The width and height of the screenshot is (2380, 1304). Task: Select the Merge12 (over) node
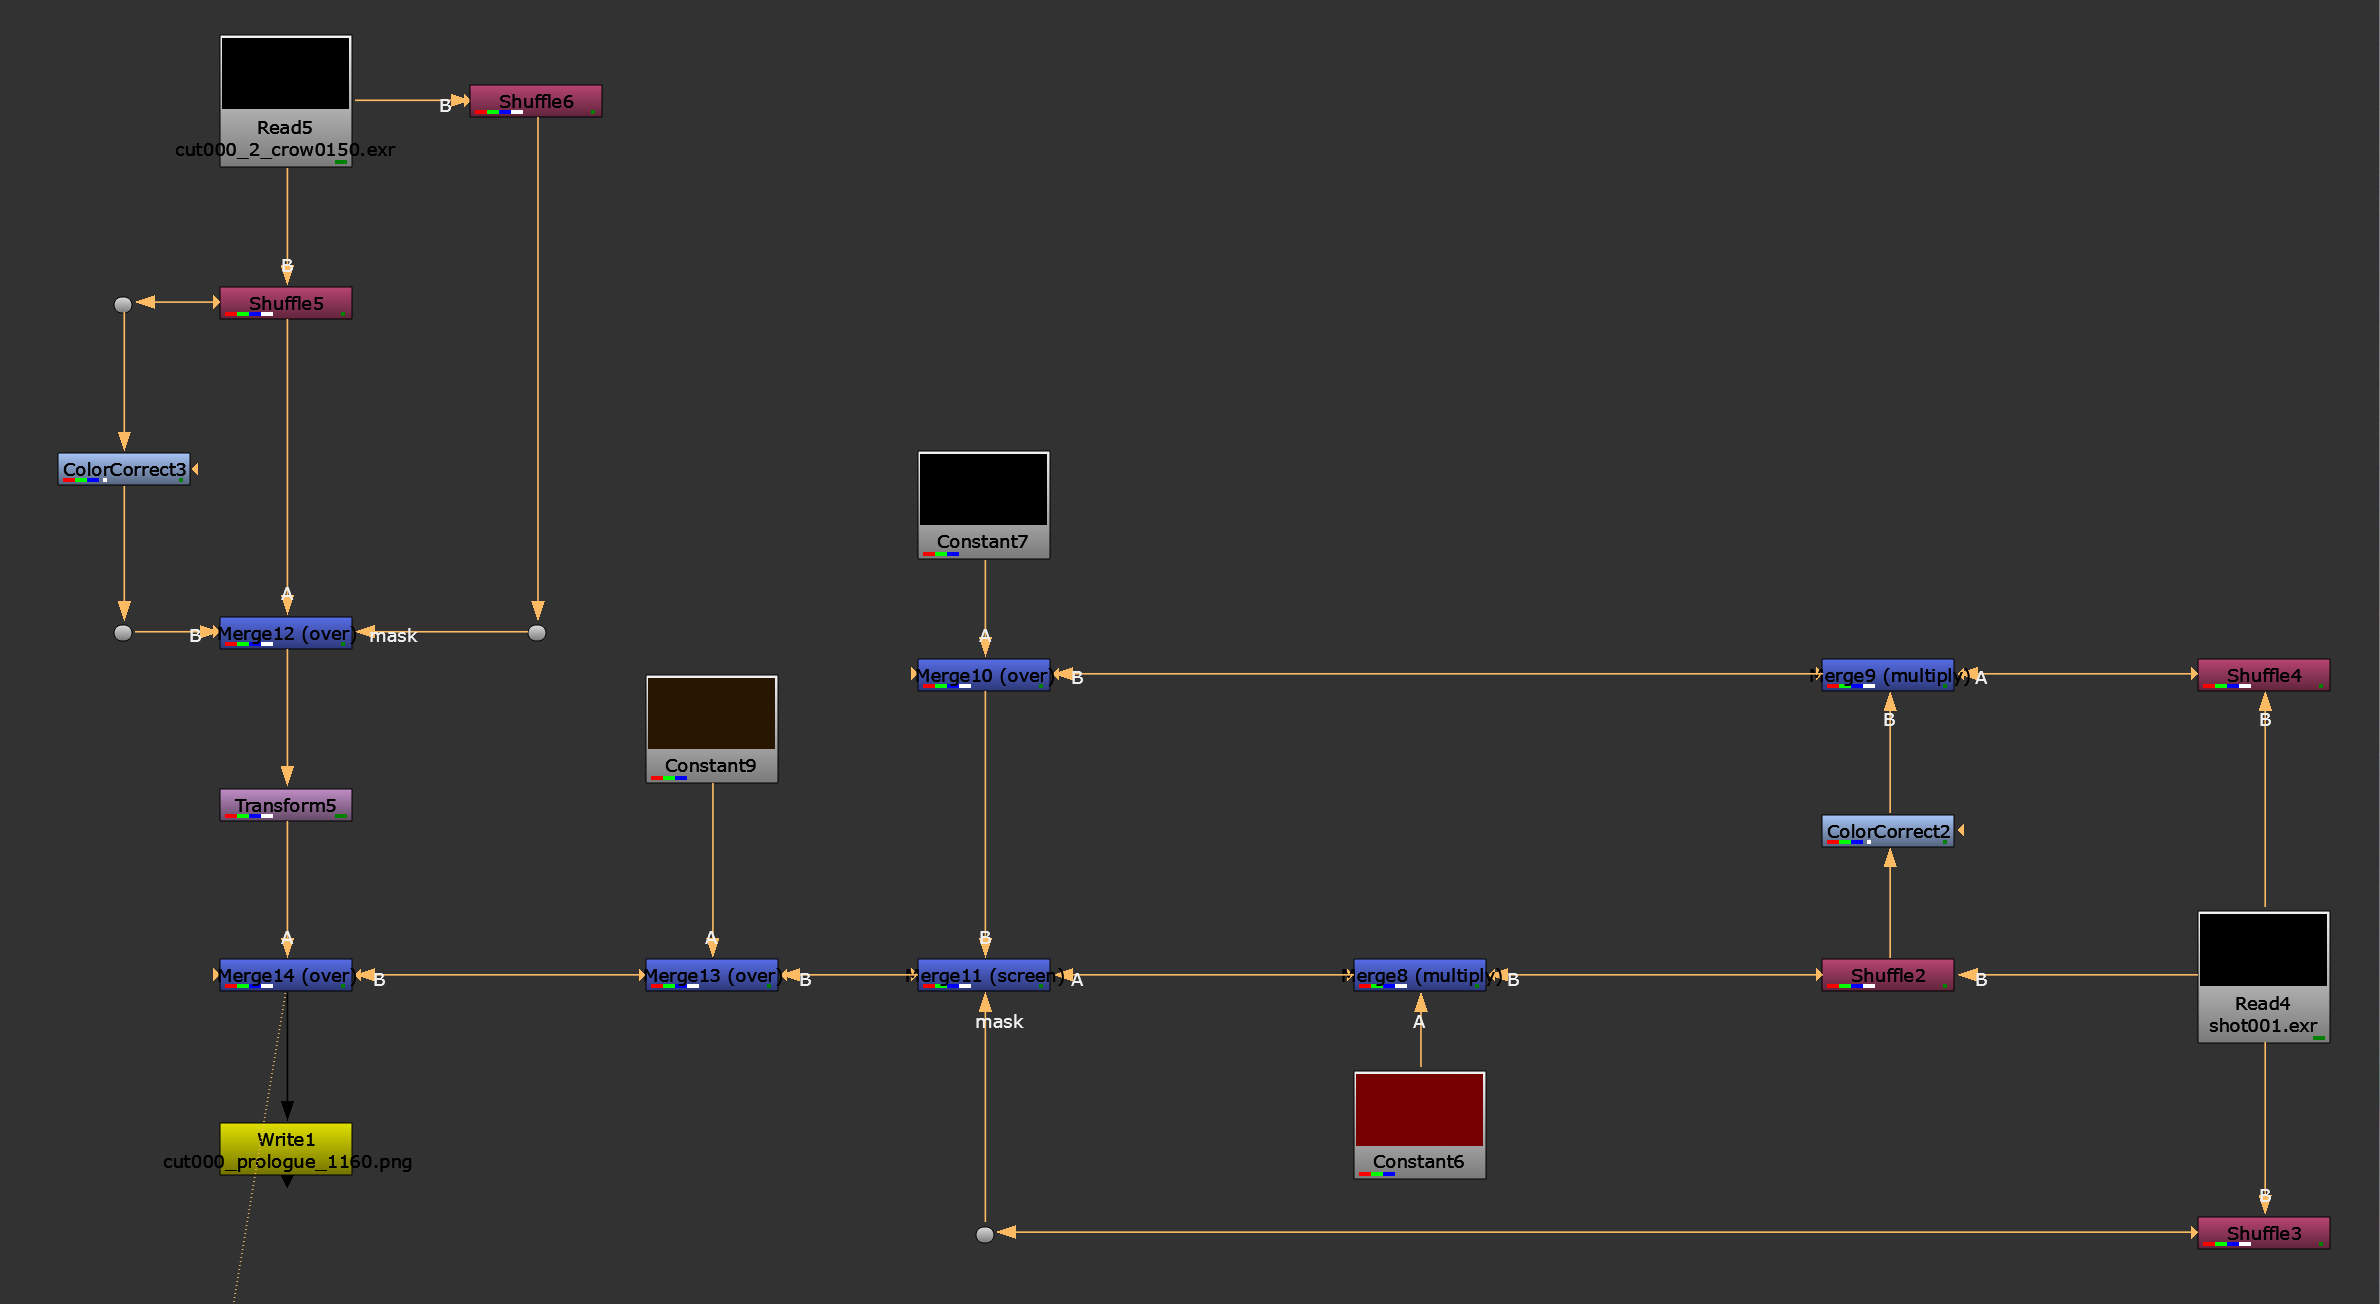[x=286, y=633]
